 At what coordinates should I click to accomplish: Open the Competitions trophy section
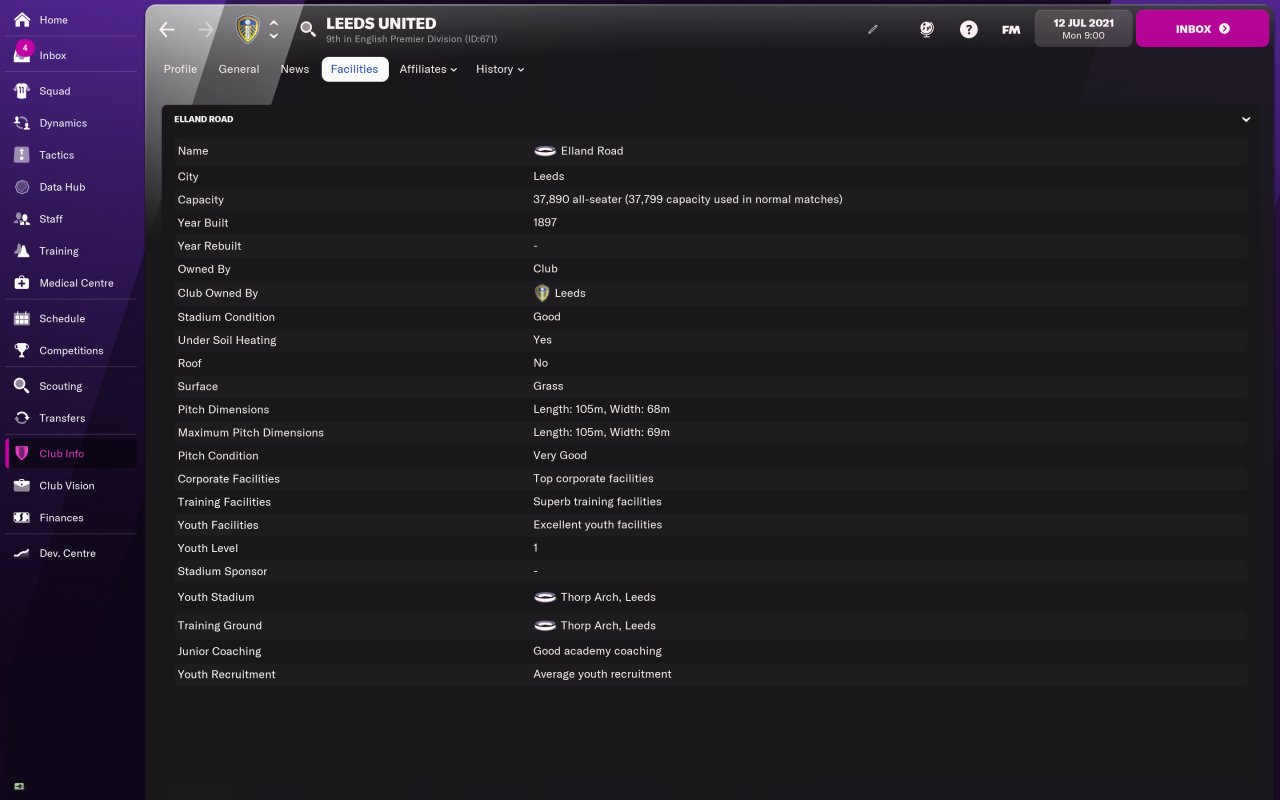[71, 351]
